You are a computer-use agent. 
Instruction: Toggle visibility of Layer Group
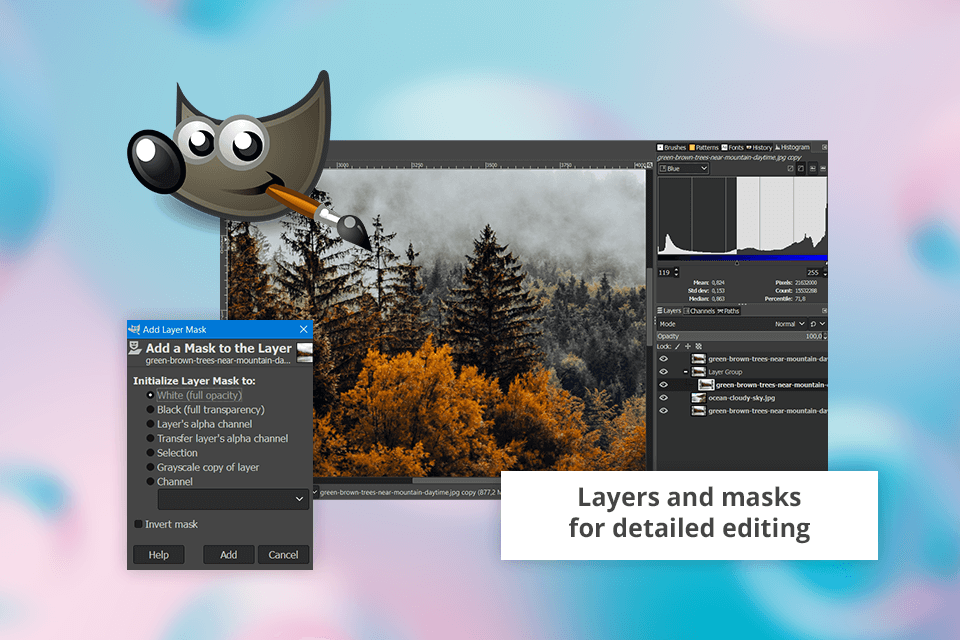(x=664, y=372)
